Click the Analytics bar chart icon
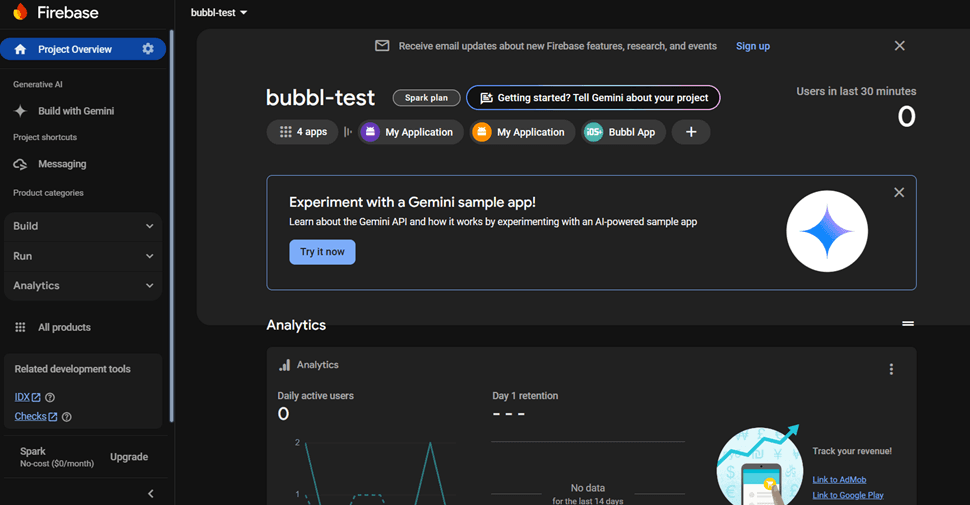970x505 pixels. click(285, 365)
